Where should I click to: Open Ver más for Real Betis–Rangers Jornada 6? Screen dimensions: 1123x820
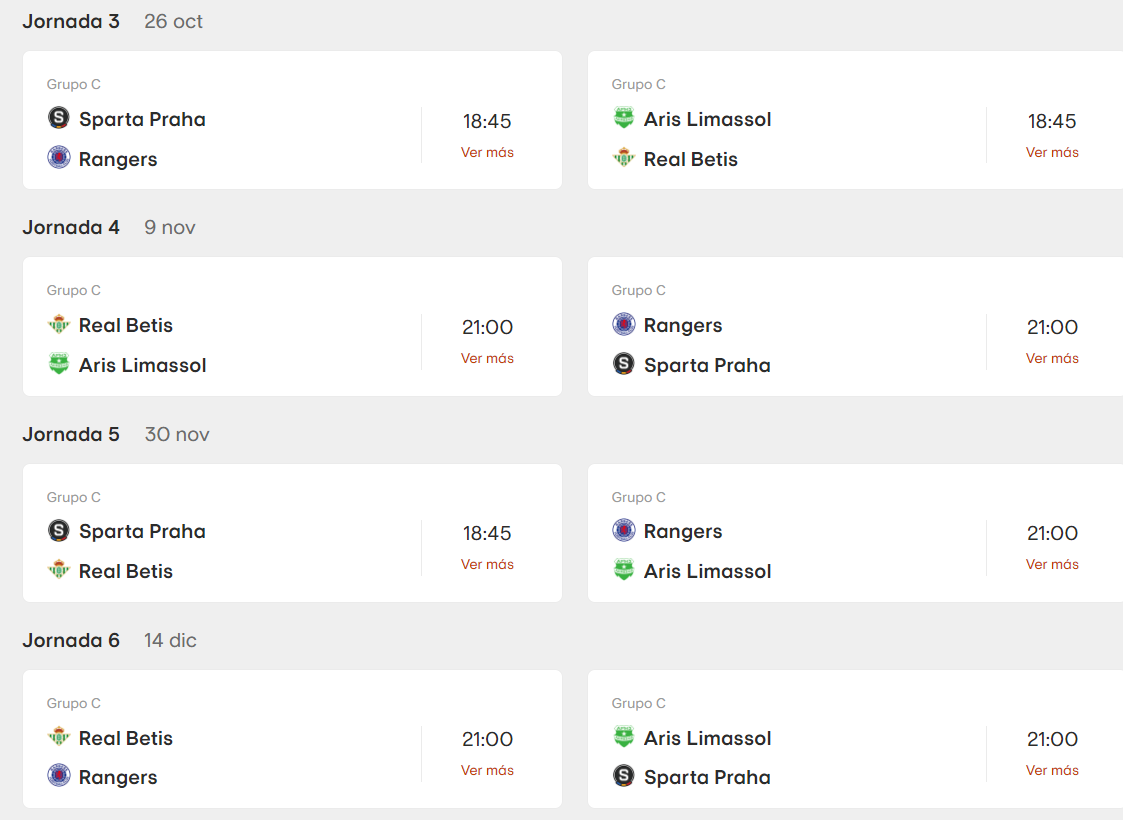tap(487, 770)
